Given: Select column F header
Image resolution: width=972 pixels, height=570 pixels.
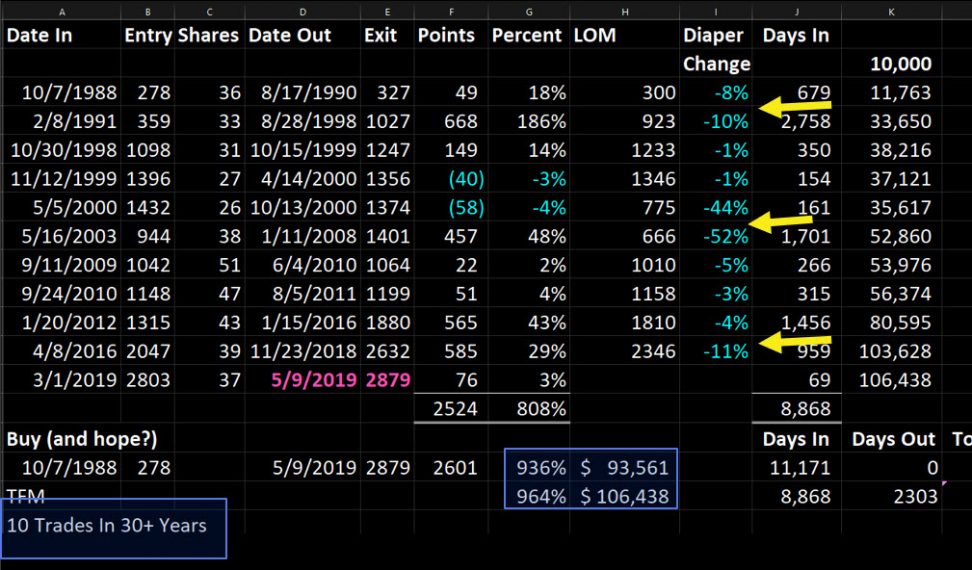Looking at the screenshot, I should (451, 11).
